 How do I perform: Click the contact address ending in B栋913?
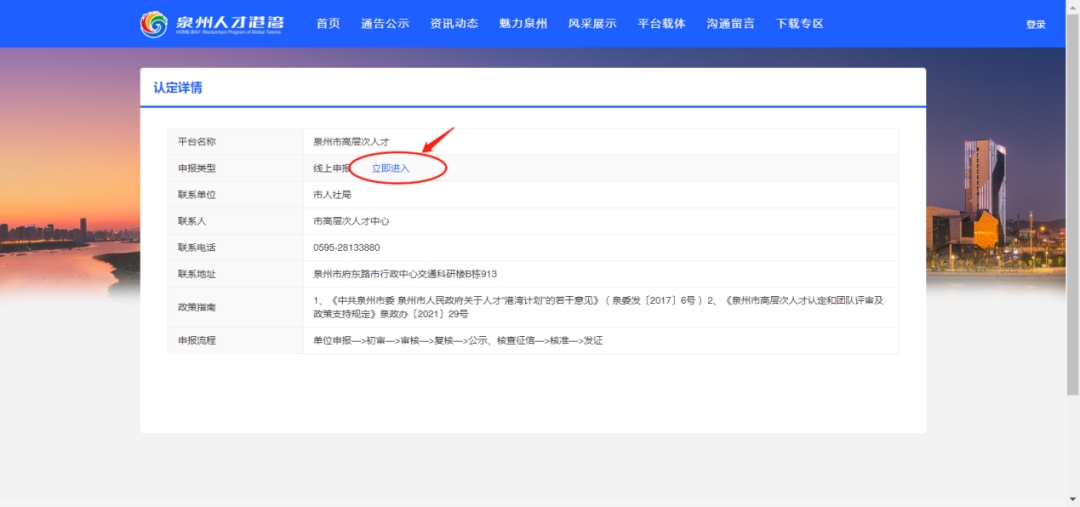(x=405, y=273)
